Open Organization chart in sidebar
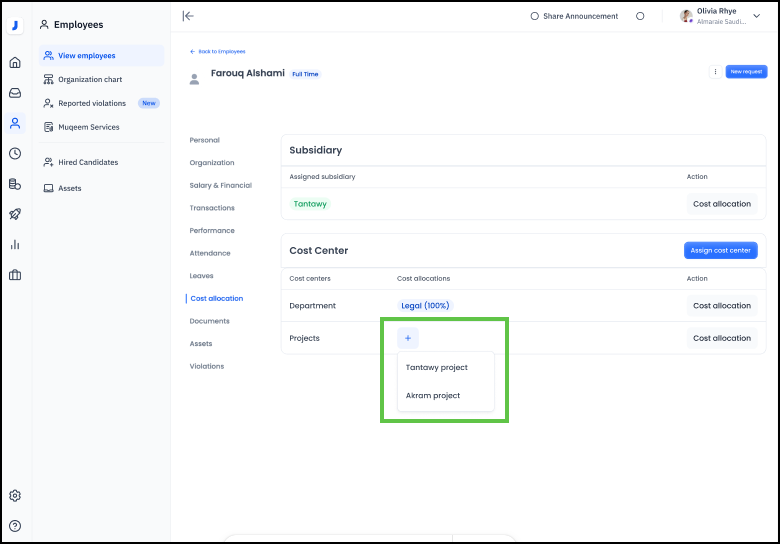This screenshot has width=780, height=544. pyautogui.click(x=90, y=79)
